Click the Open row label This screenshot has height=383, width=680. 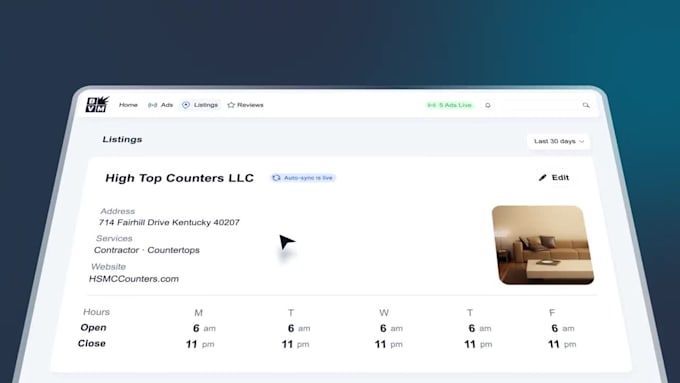93,327
